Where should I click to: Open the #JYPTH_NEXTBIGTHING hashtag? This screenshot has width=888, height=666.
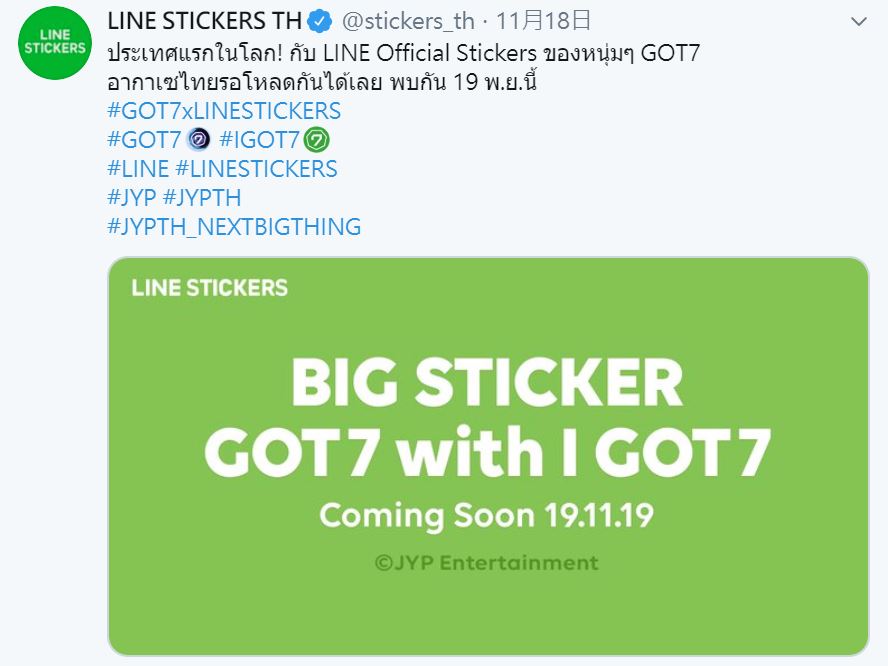point(234,227)
